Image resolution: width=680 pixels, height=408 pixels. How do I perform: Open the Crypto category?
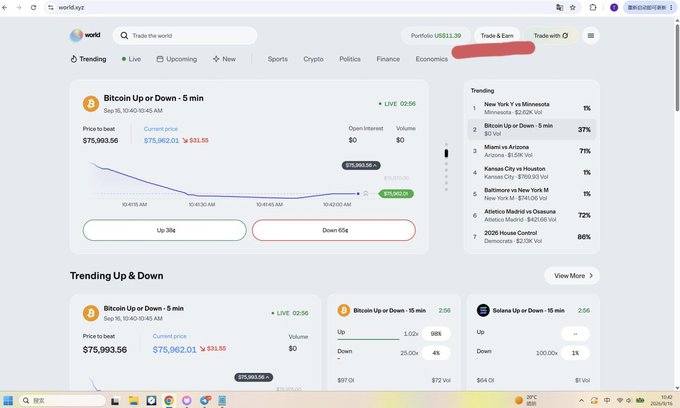314,59
